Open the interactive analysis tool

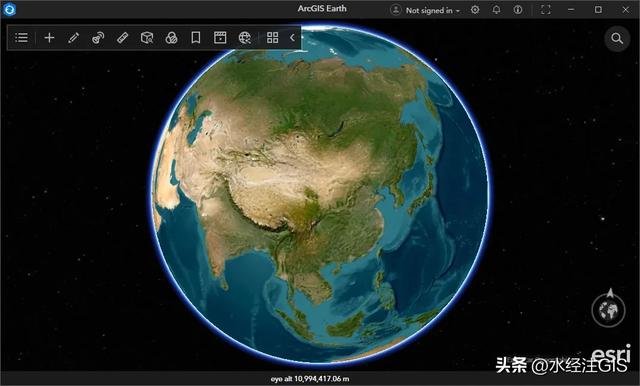pyautogui.click(x=98, y=38)
